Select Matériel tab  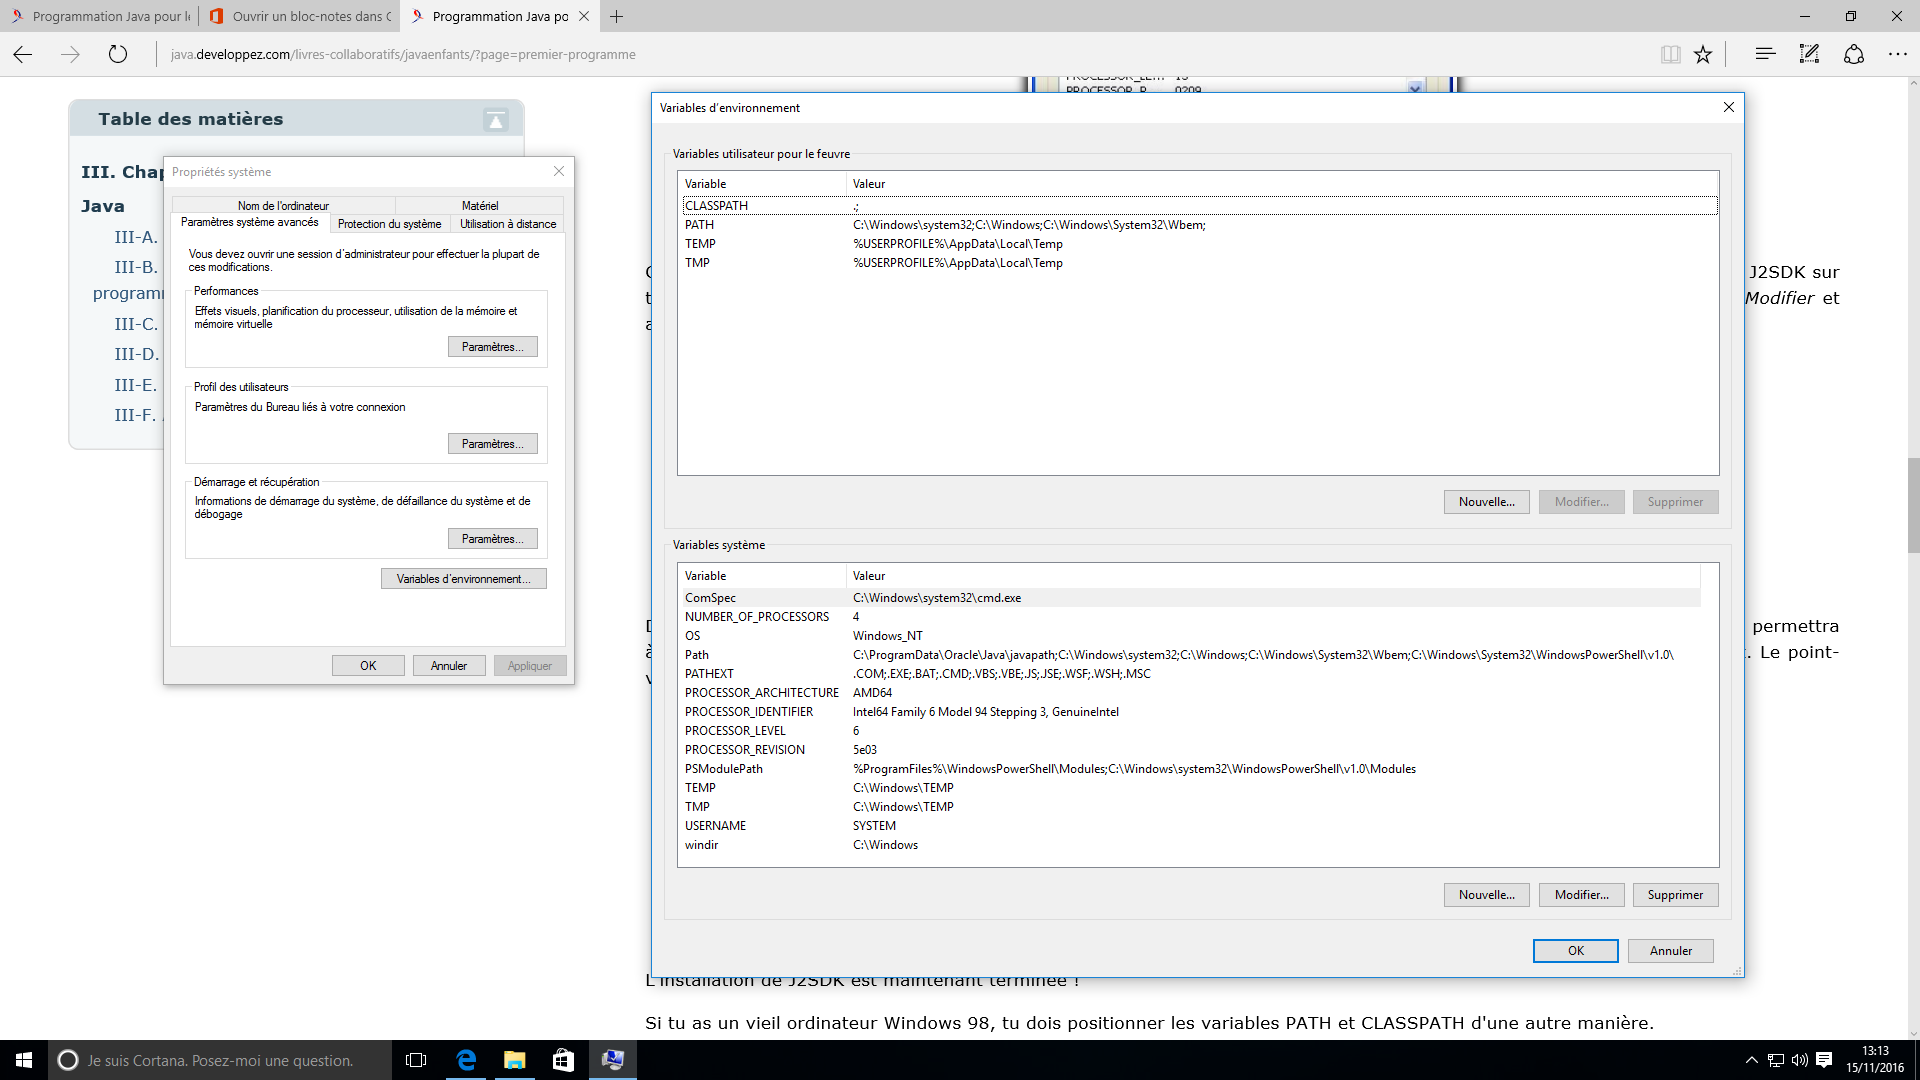click(x=480, y=205)
